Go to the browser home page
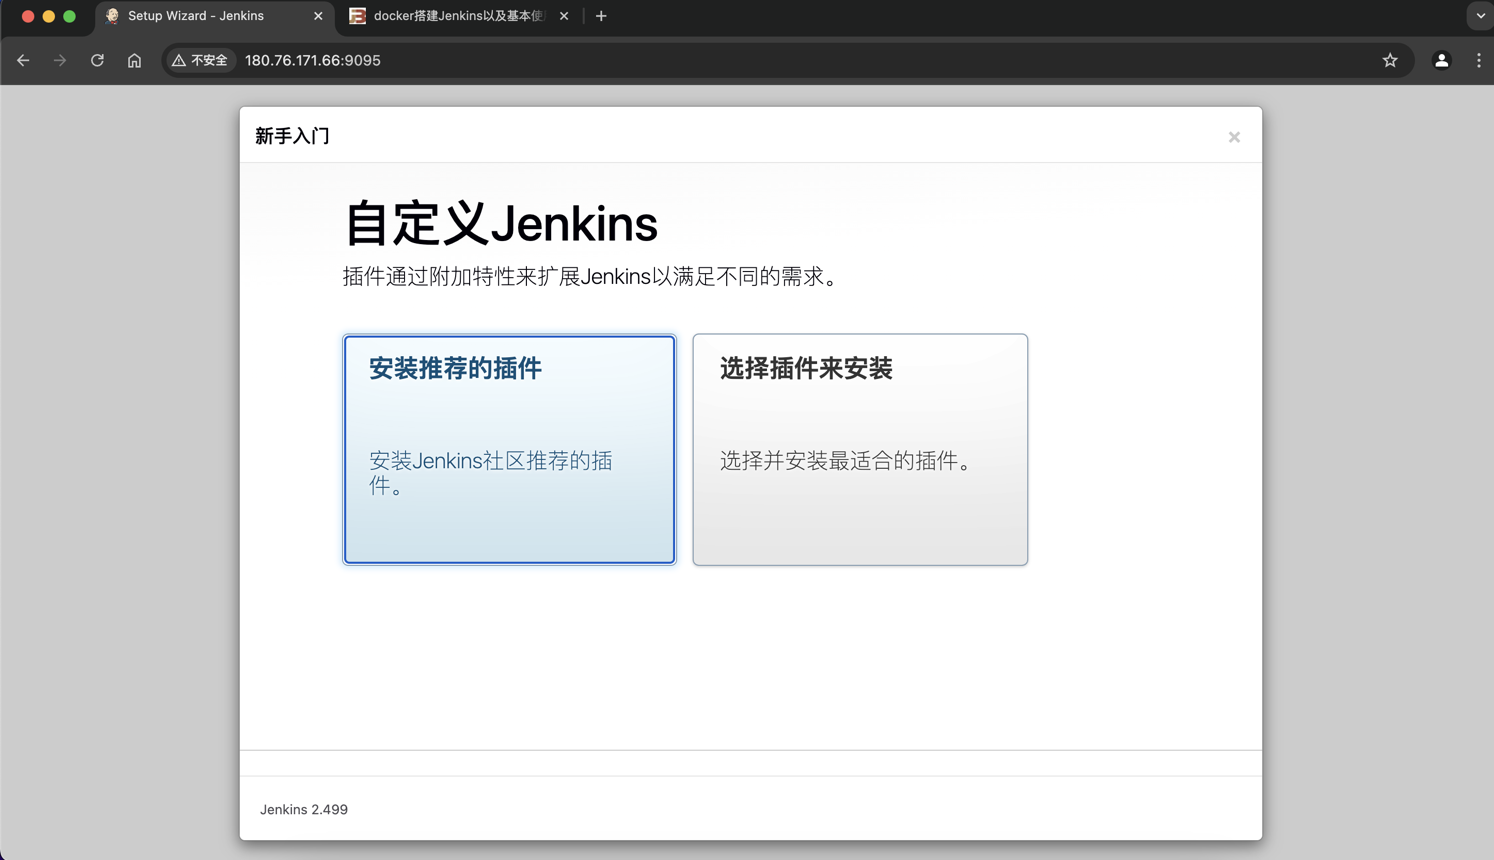The height and width of the screenshot is (860, 1494). click(x=134, y=60)
